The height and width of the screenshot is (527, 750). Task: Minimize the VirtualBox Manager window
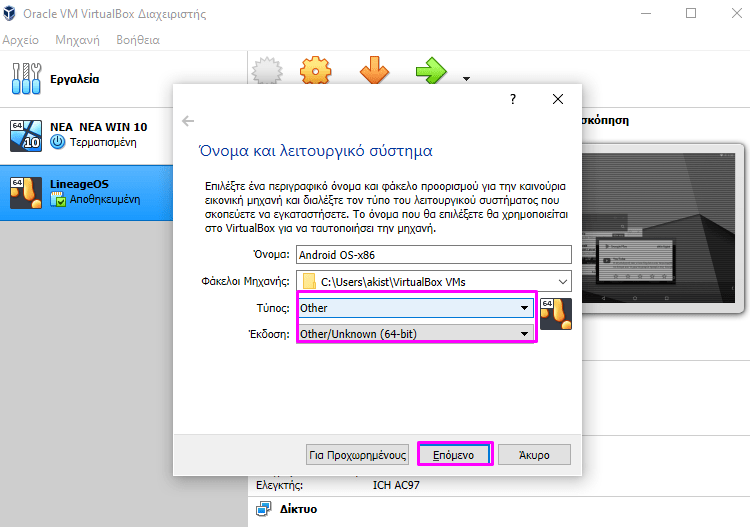(x=646, y=13)
